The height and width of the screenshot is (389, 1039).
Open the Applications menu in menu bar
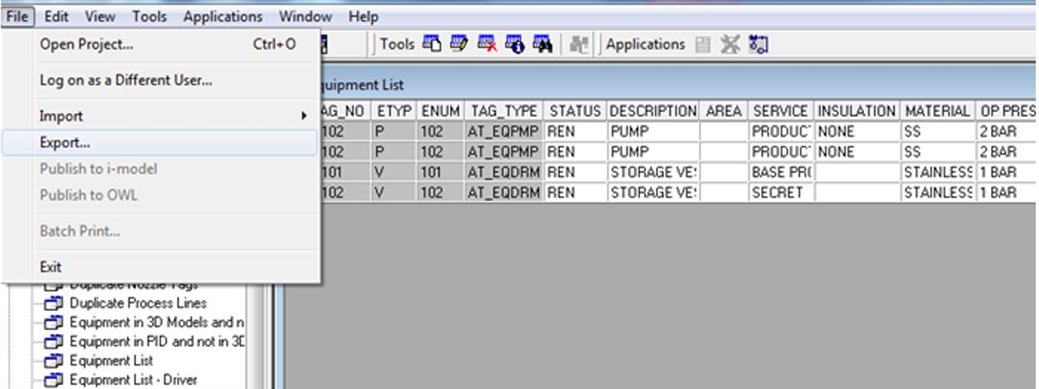pos(223,17)
